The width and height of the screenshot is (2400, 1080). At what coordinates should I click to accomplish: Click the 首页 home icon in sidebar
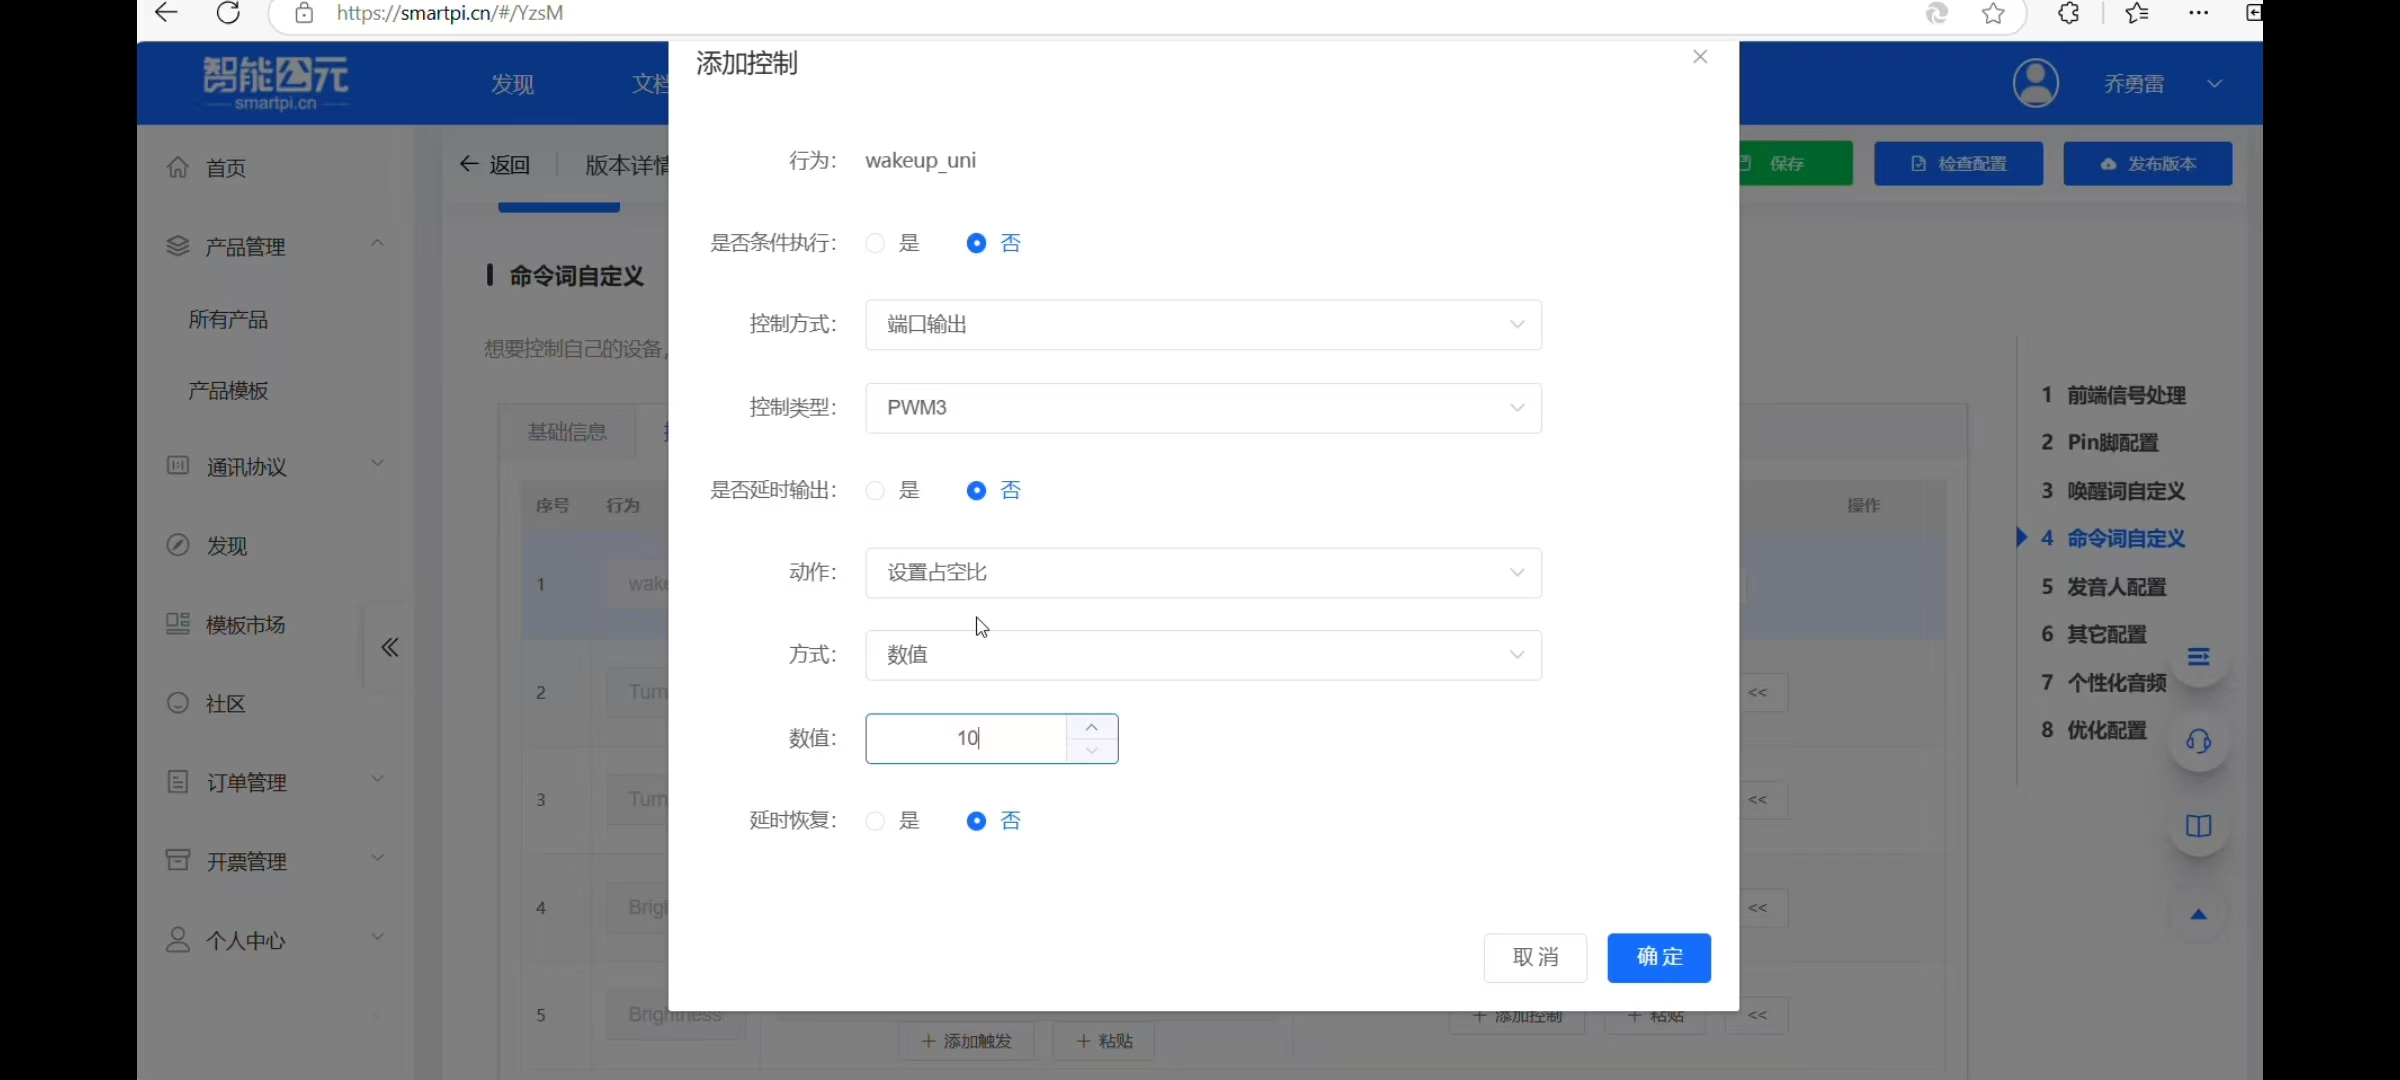(178, 167)
